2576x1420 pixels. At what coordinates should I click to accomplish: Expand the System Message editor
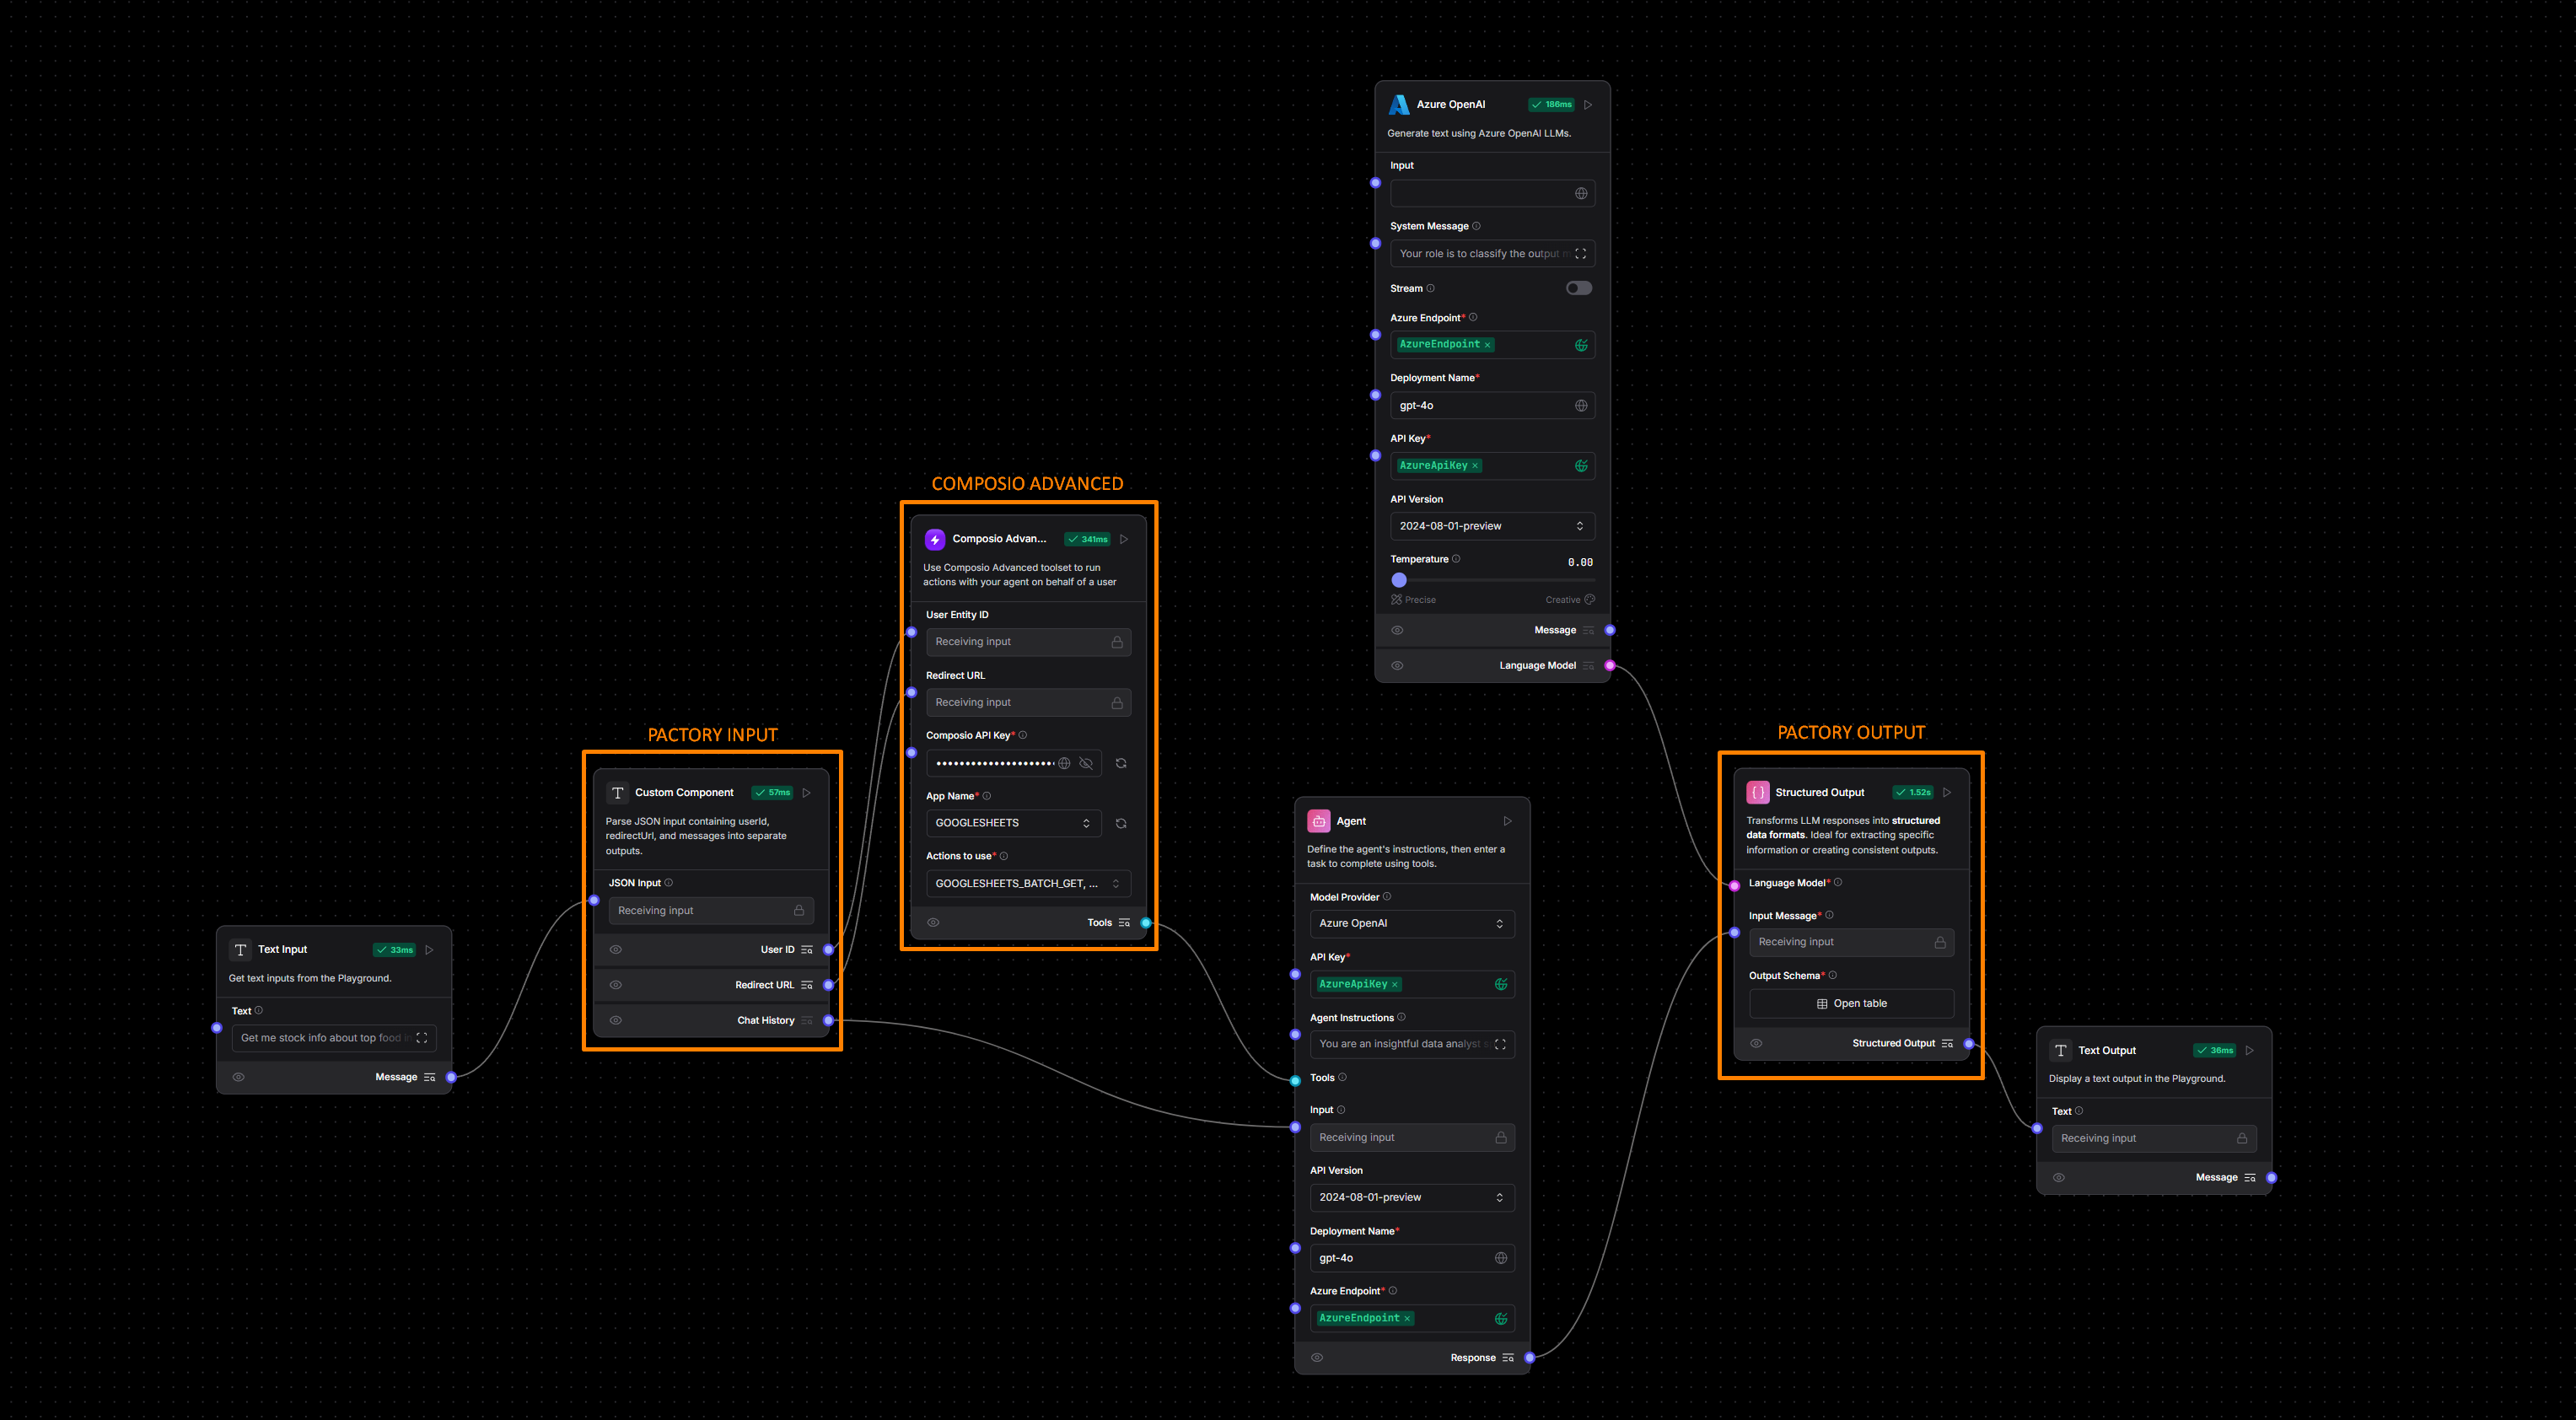[1581, 253]
